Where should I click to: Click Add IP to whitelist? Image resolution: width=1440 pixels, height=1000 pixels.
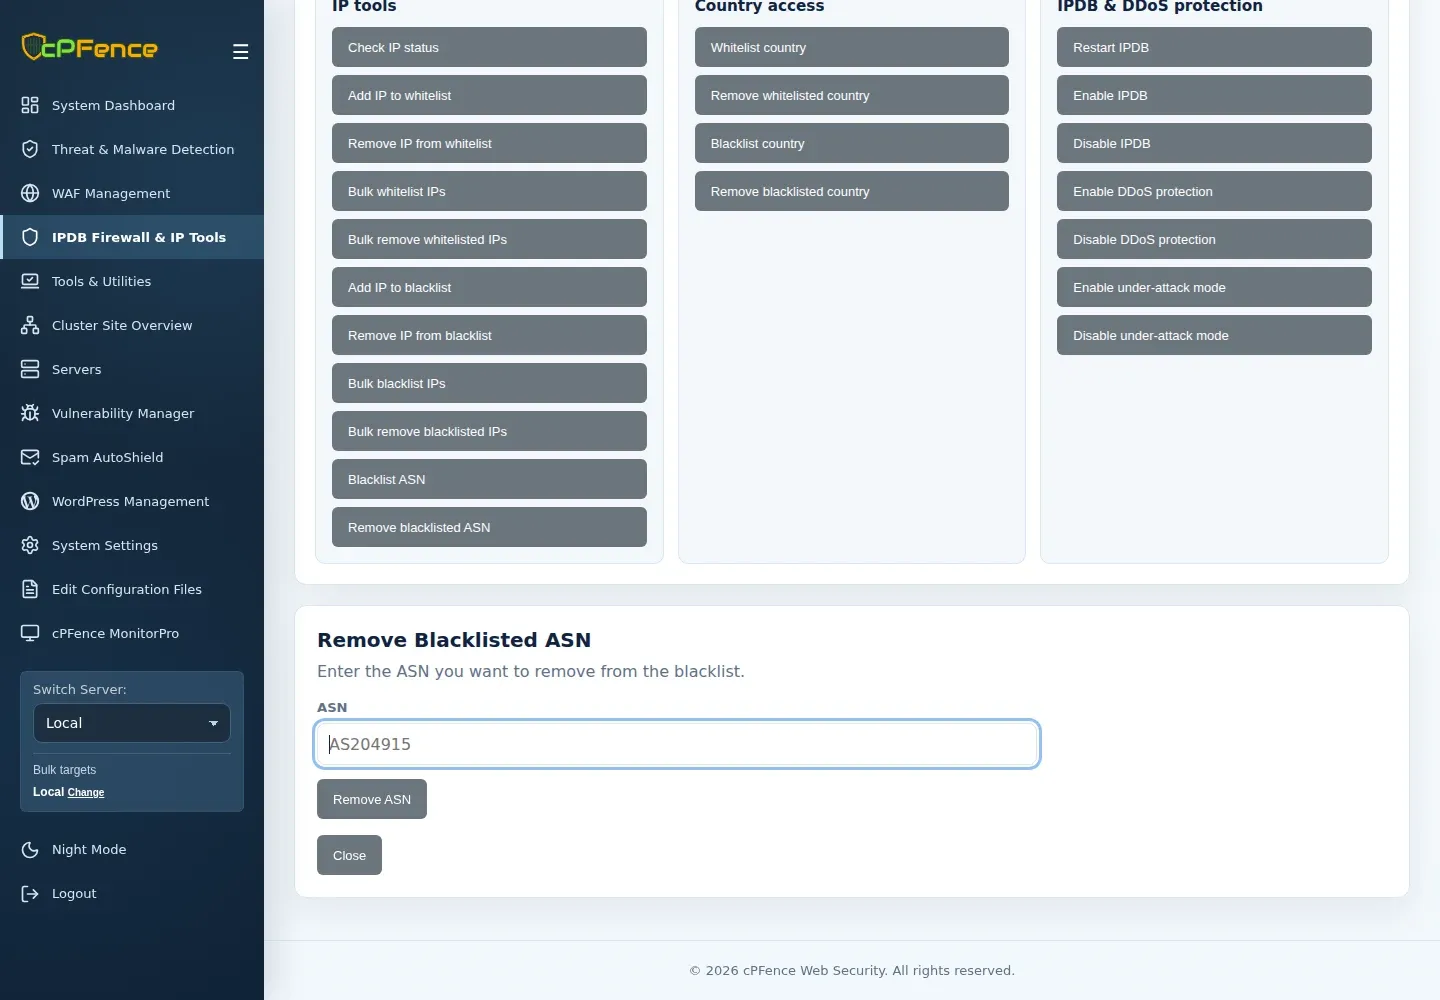tap(489, 95)
